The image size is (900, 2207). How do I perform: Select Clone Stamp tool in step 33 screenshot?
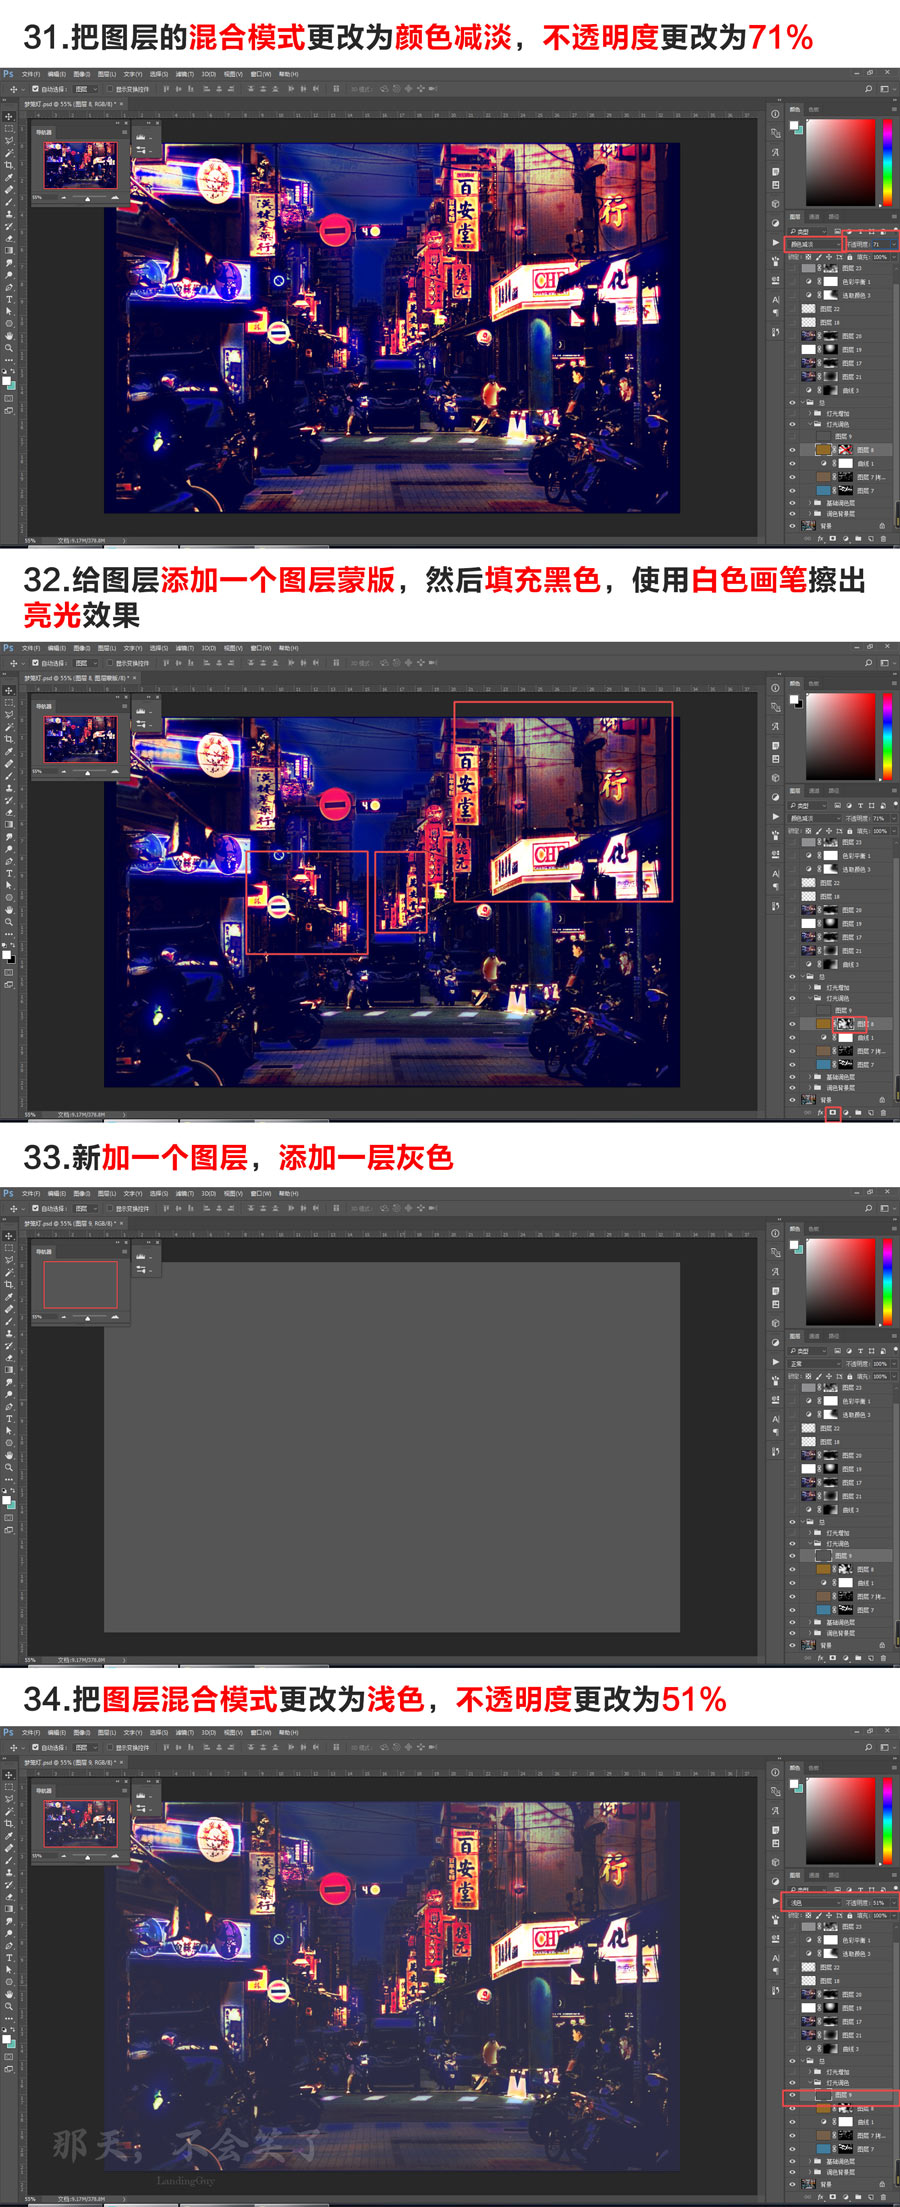click(x=9, y=1333)
